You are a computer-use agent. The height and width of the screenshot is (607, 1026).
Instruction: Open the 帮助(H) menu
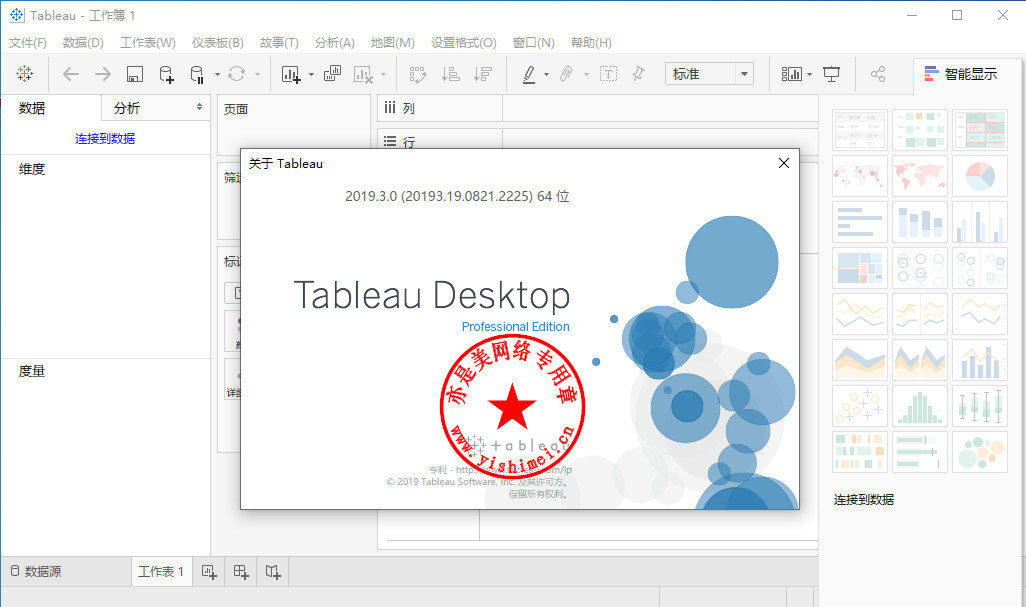click(x=592, y=43)
